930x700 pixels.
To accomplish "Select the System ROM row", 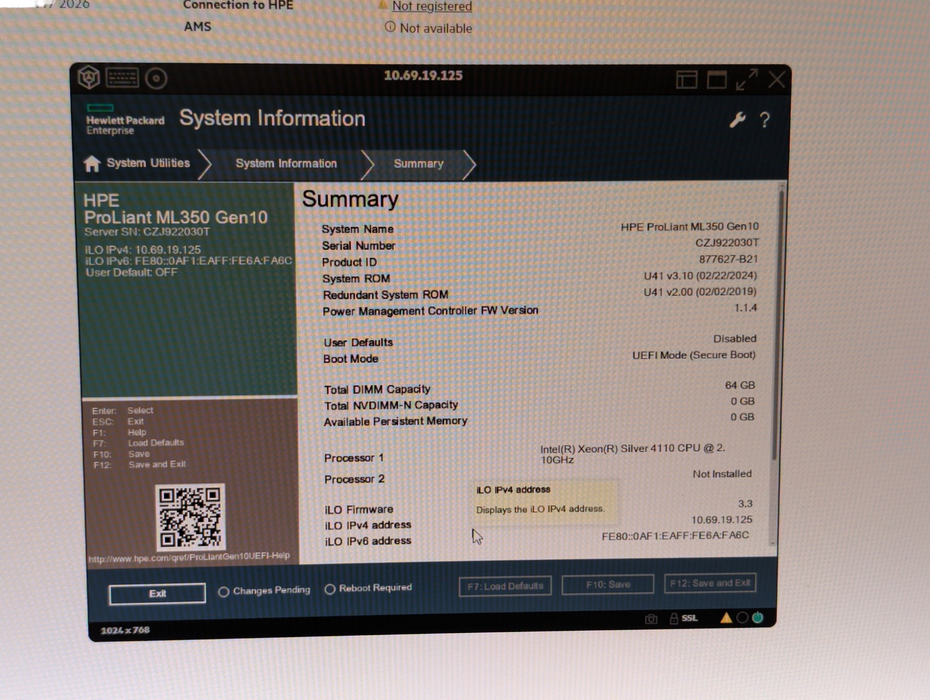I will click(540, 277).
